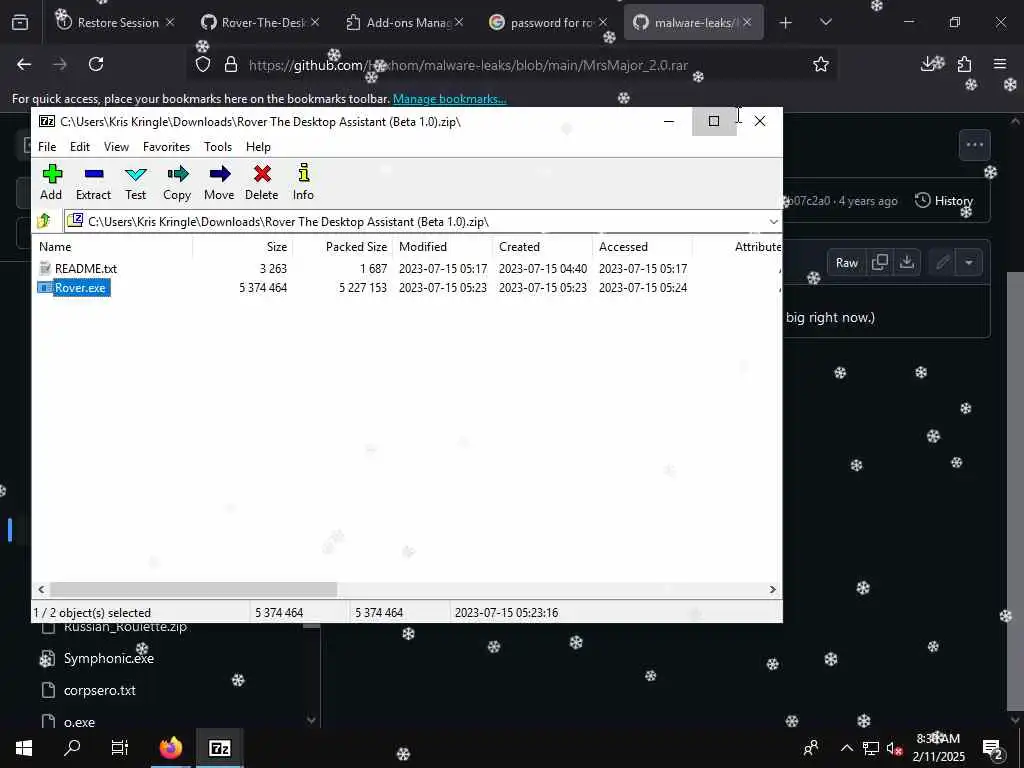Switch to Firefox on the taskbar
This screenshot has height=768, width=1024.
[171, 748]
